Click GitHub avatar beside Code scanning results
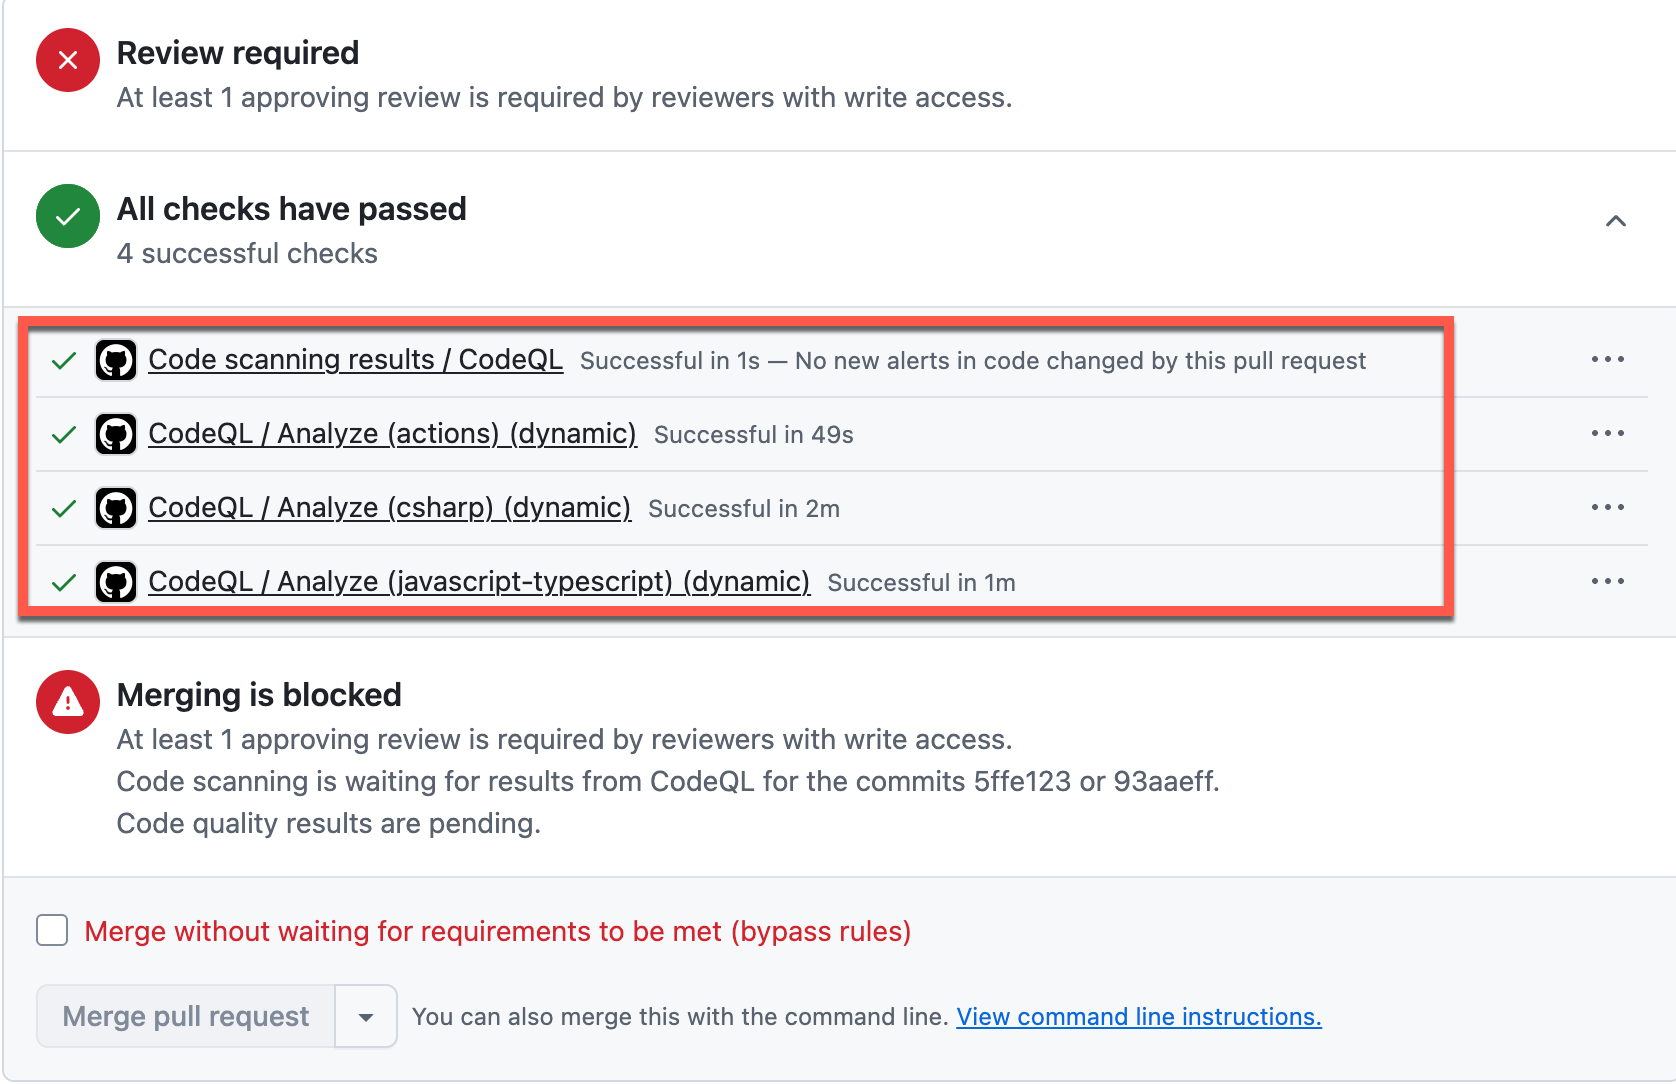The height and width of the screenshot is (1084, 1676). [116, 360]
